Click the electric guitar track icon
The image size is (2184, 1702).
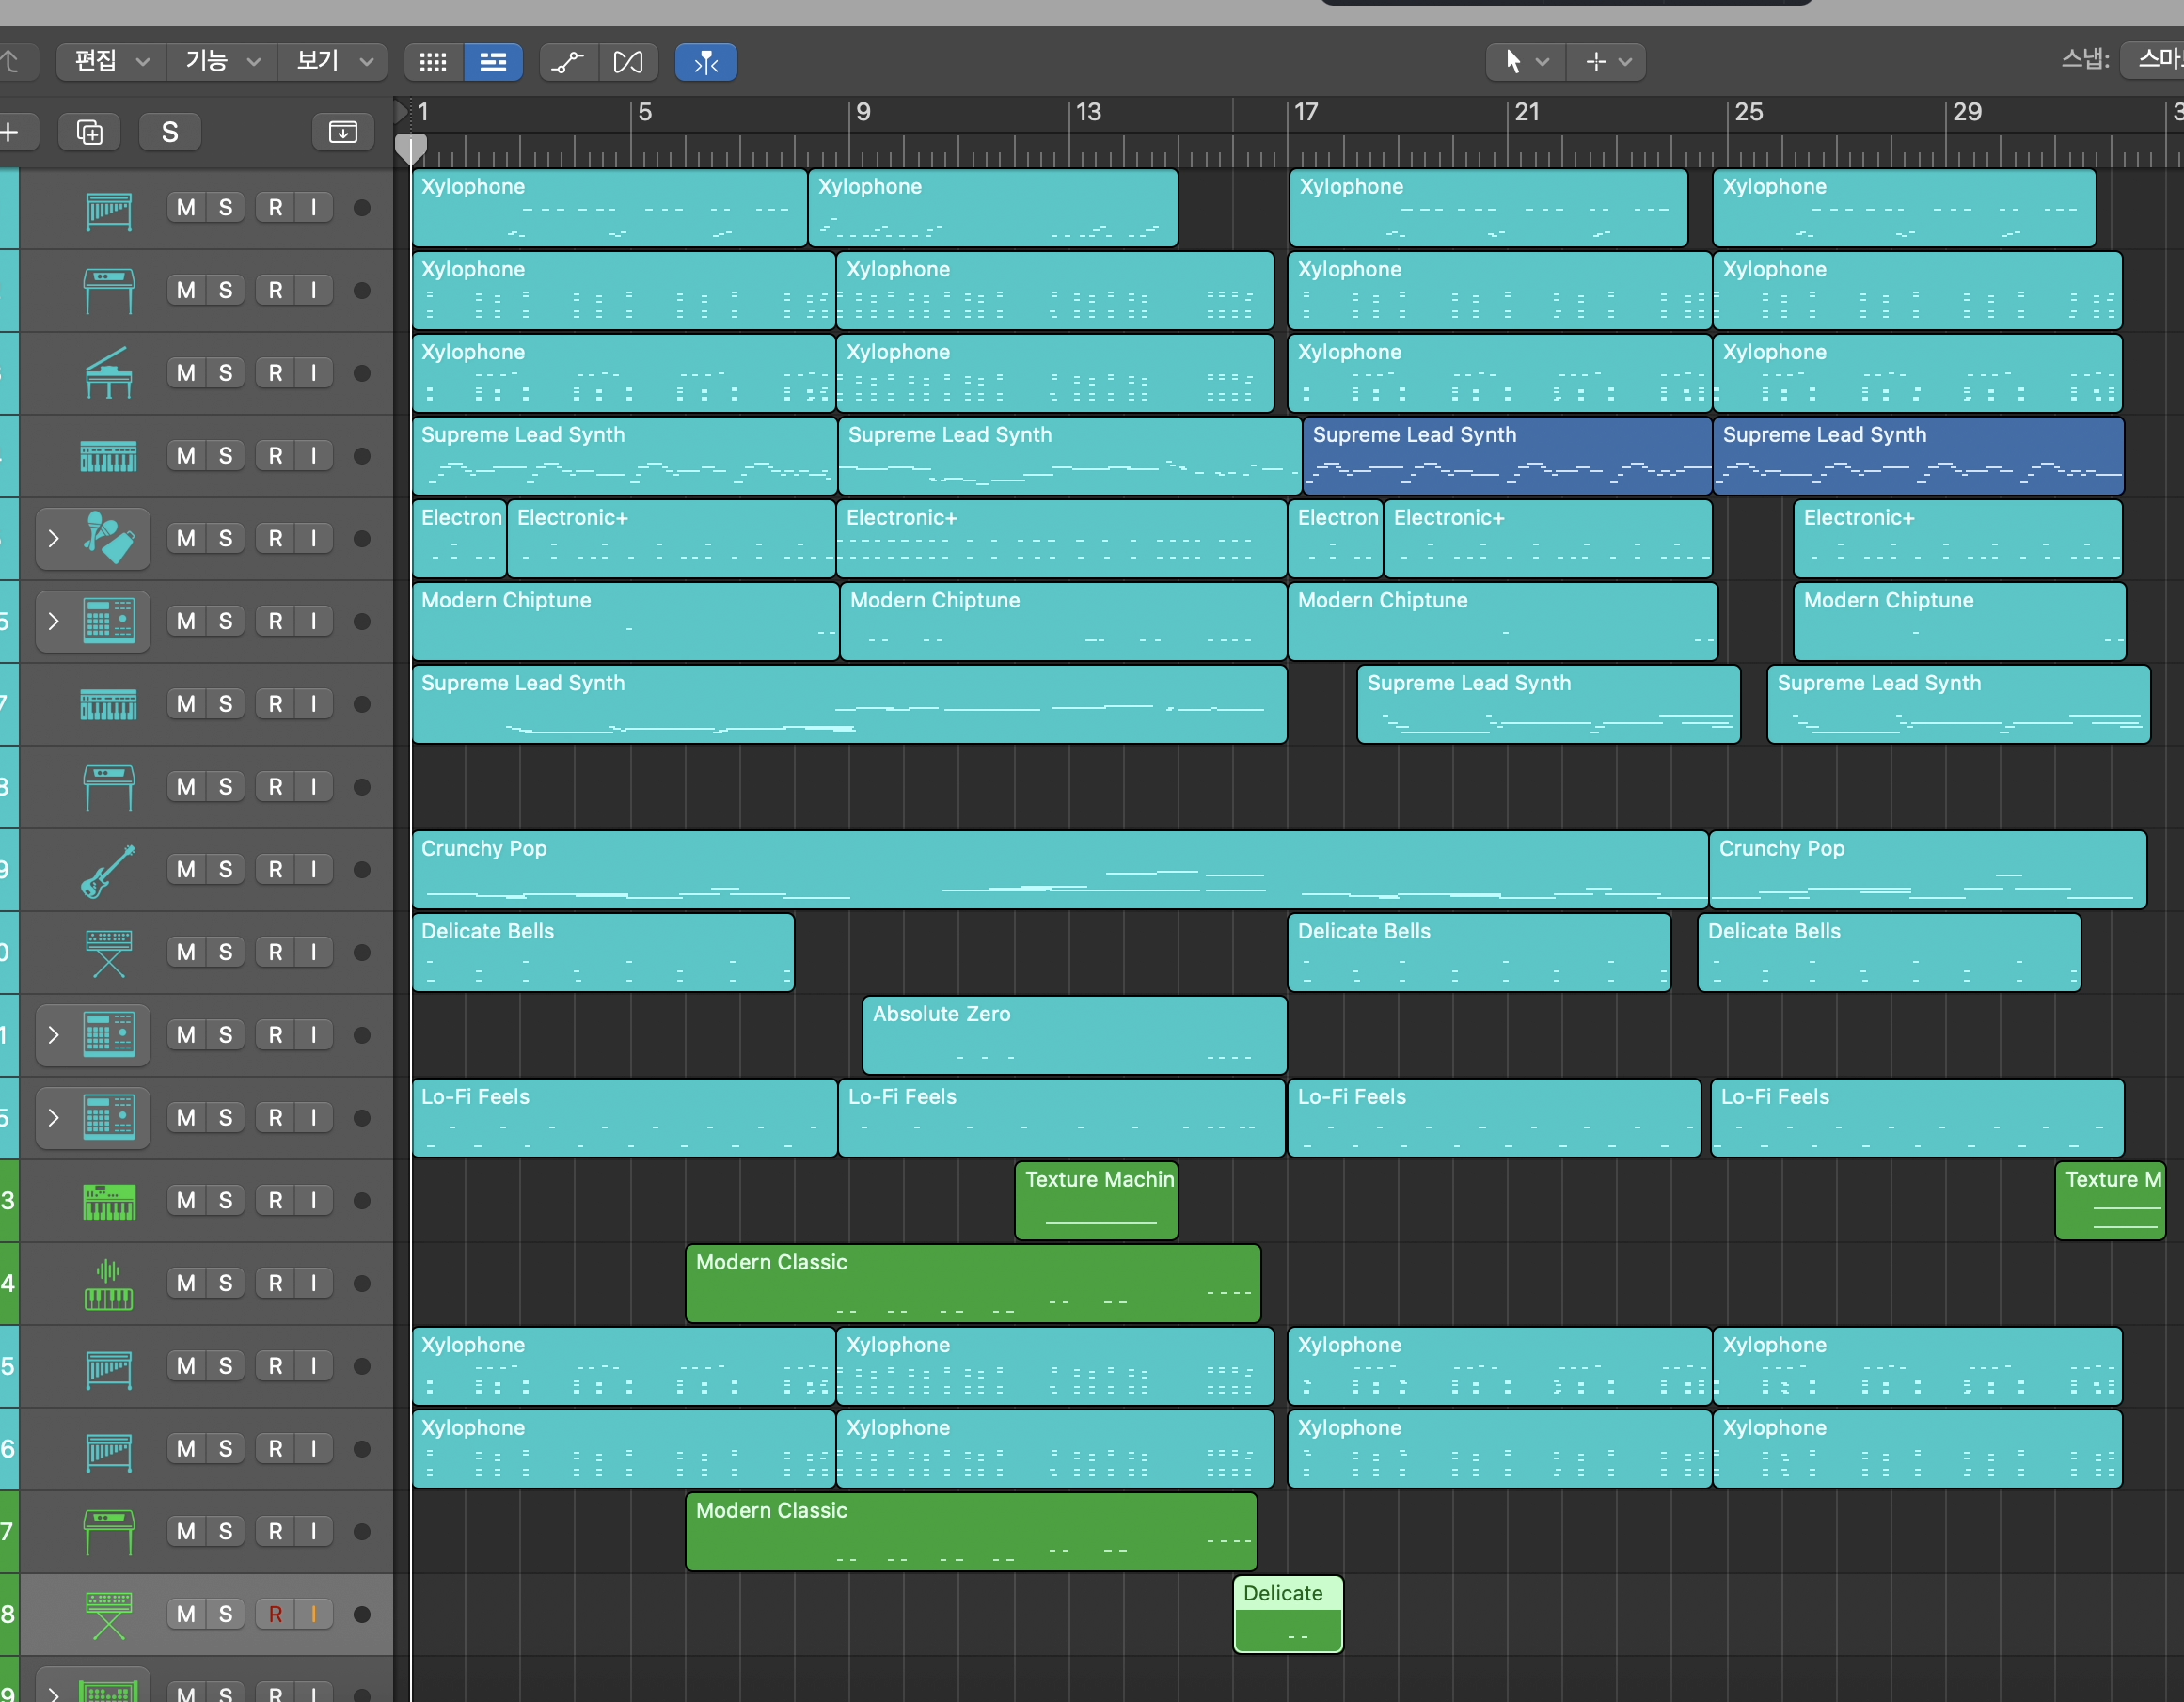pos(108,870)
